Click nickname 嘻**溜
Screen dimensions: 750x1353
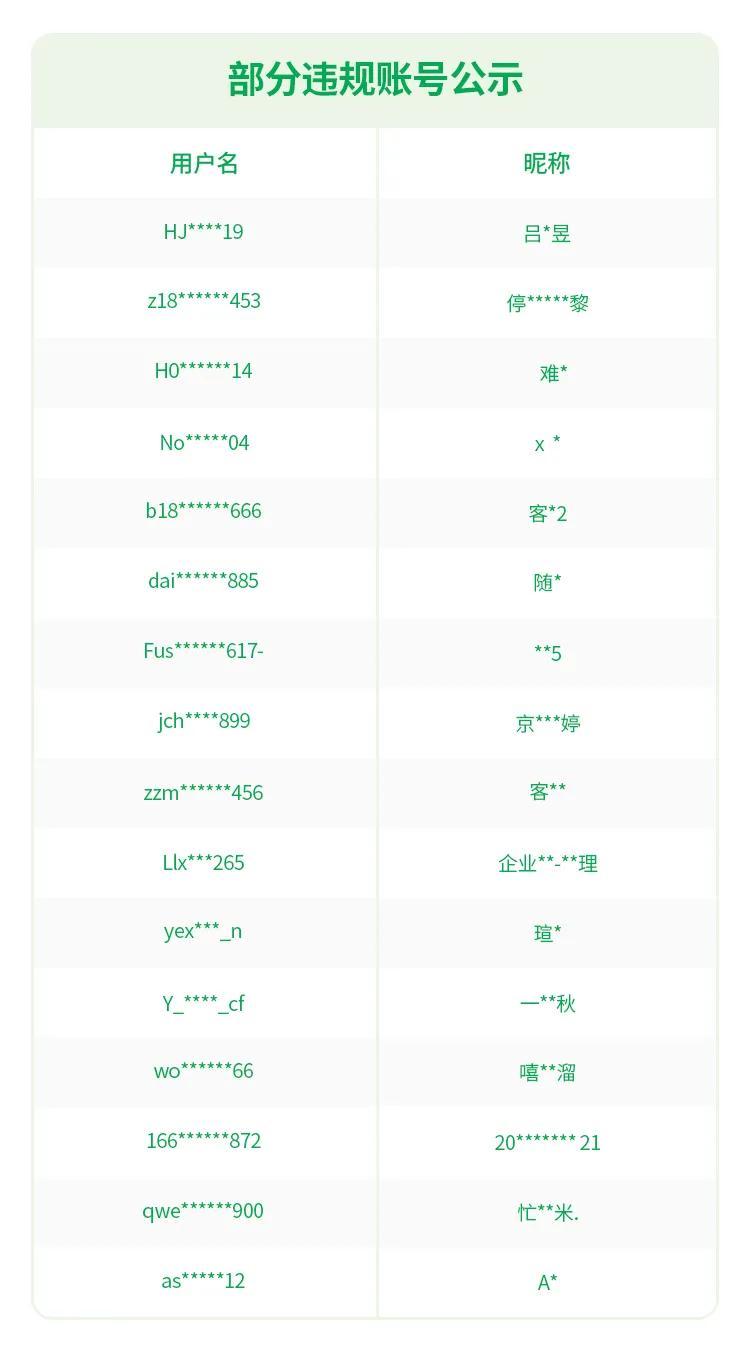pos(547,1073)
